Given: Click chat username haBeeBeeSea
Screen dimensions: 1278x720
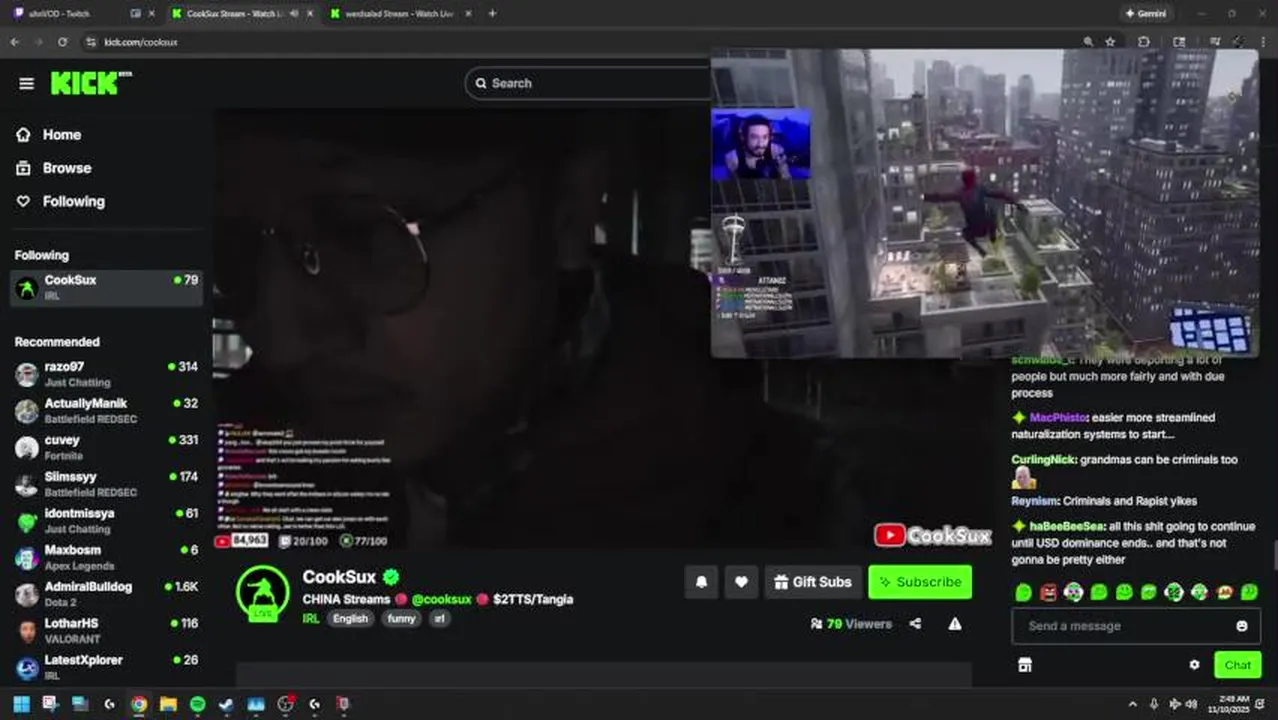Looking at the screenshot, I should coord(1067,526).
